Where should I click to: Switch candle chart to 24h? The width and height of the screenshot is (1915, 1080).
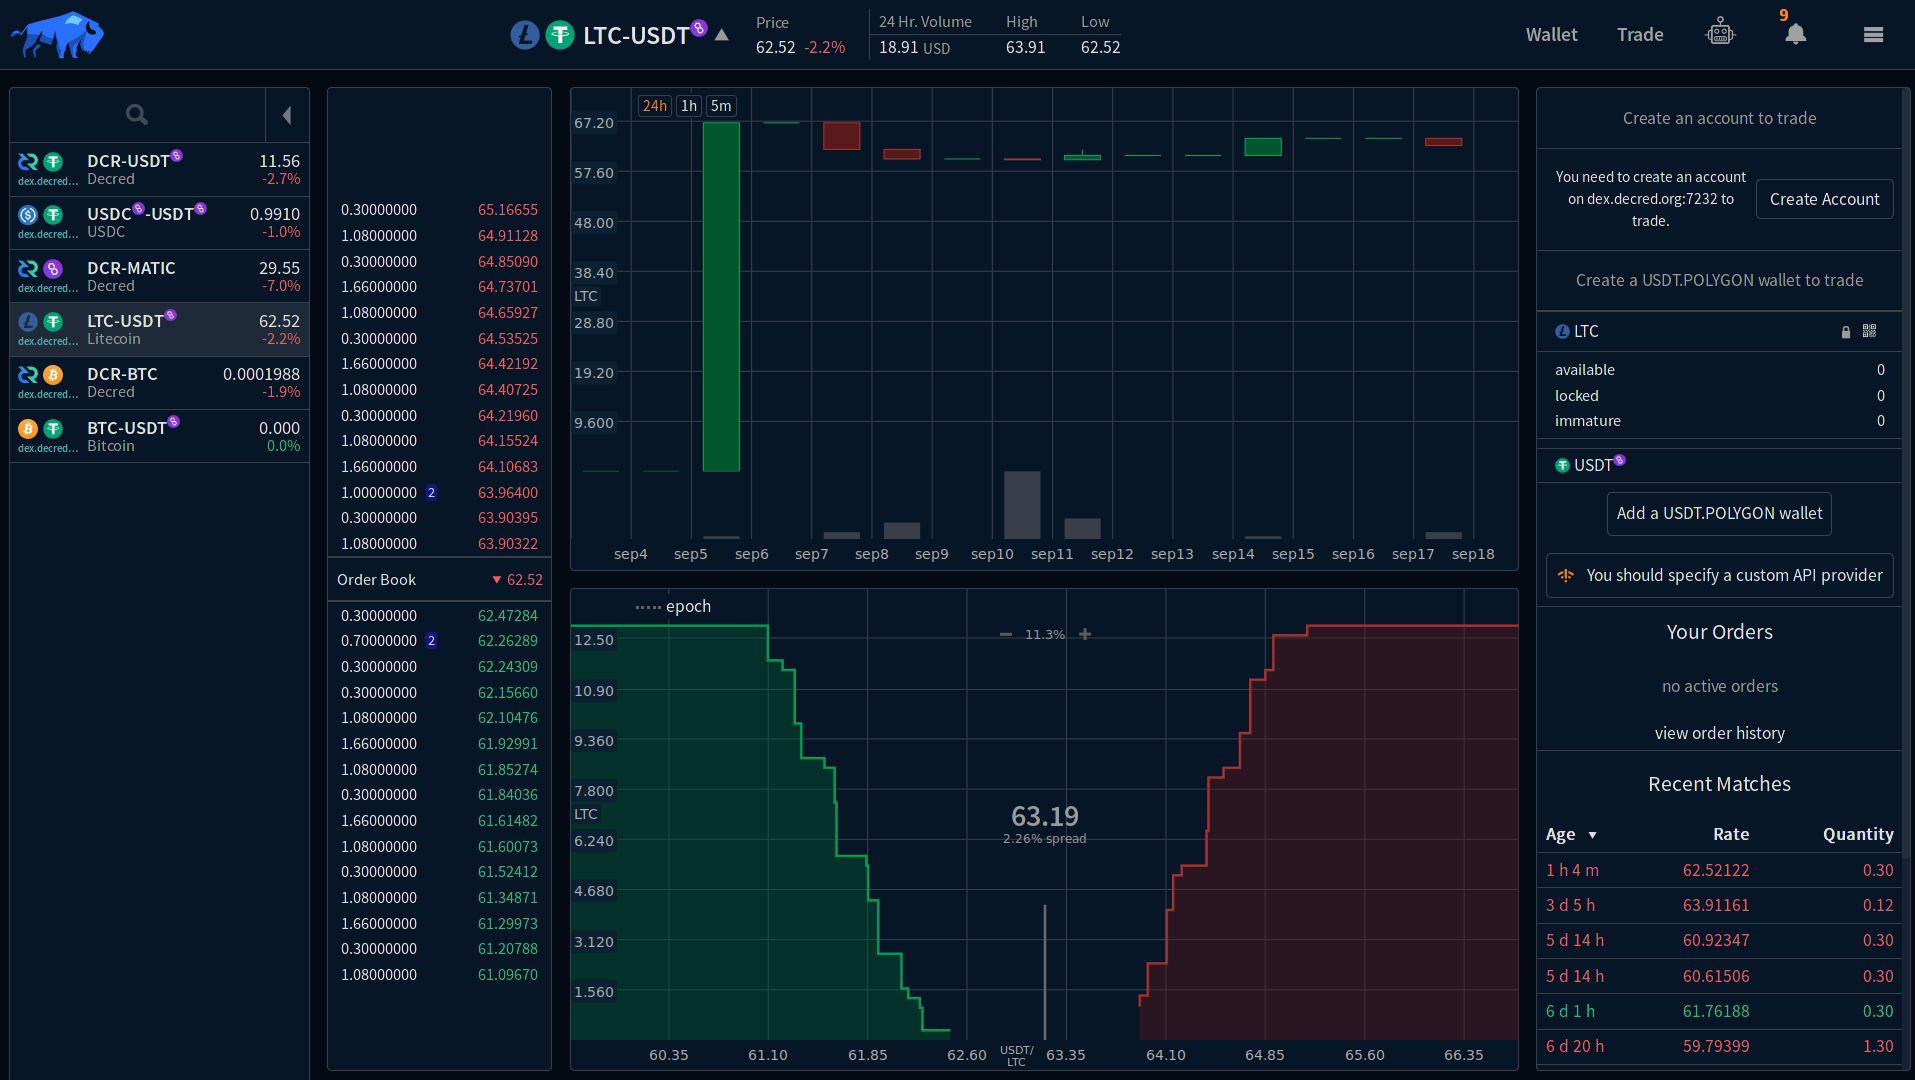(x=655, y=106)
